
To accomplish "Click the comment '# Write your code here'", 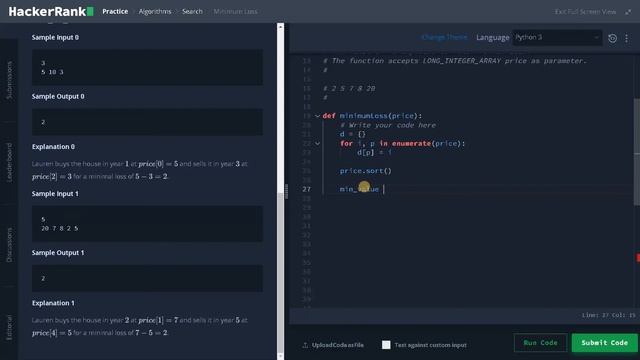I will tap(388, 125).
